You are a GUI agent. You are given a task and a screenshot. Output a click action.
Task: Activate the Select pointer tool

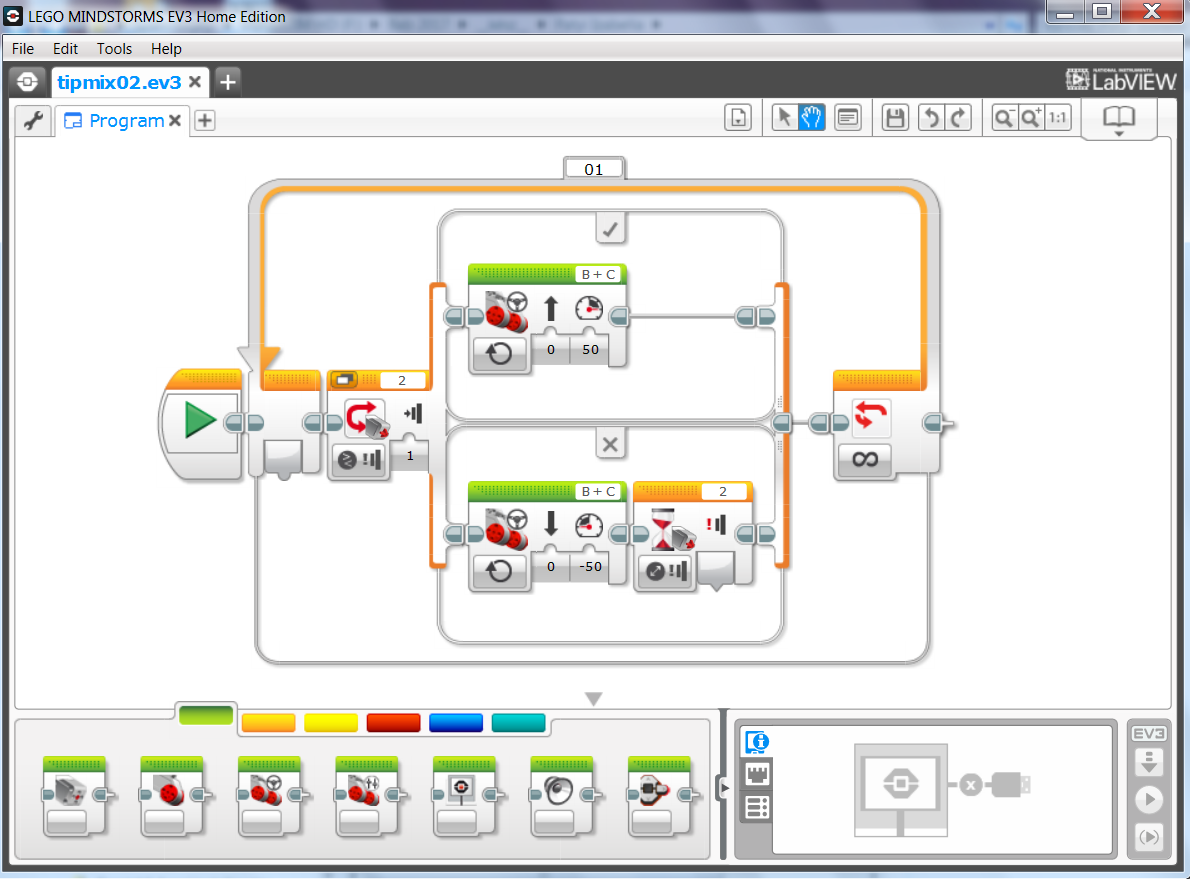[x=784, y=118]
